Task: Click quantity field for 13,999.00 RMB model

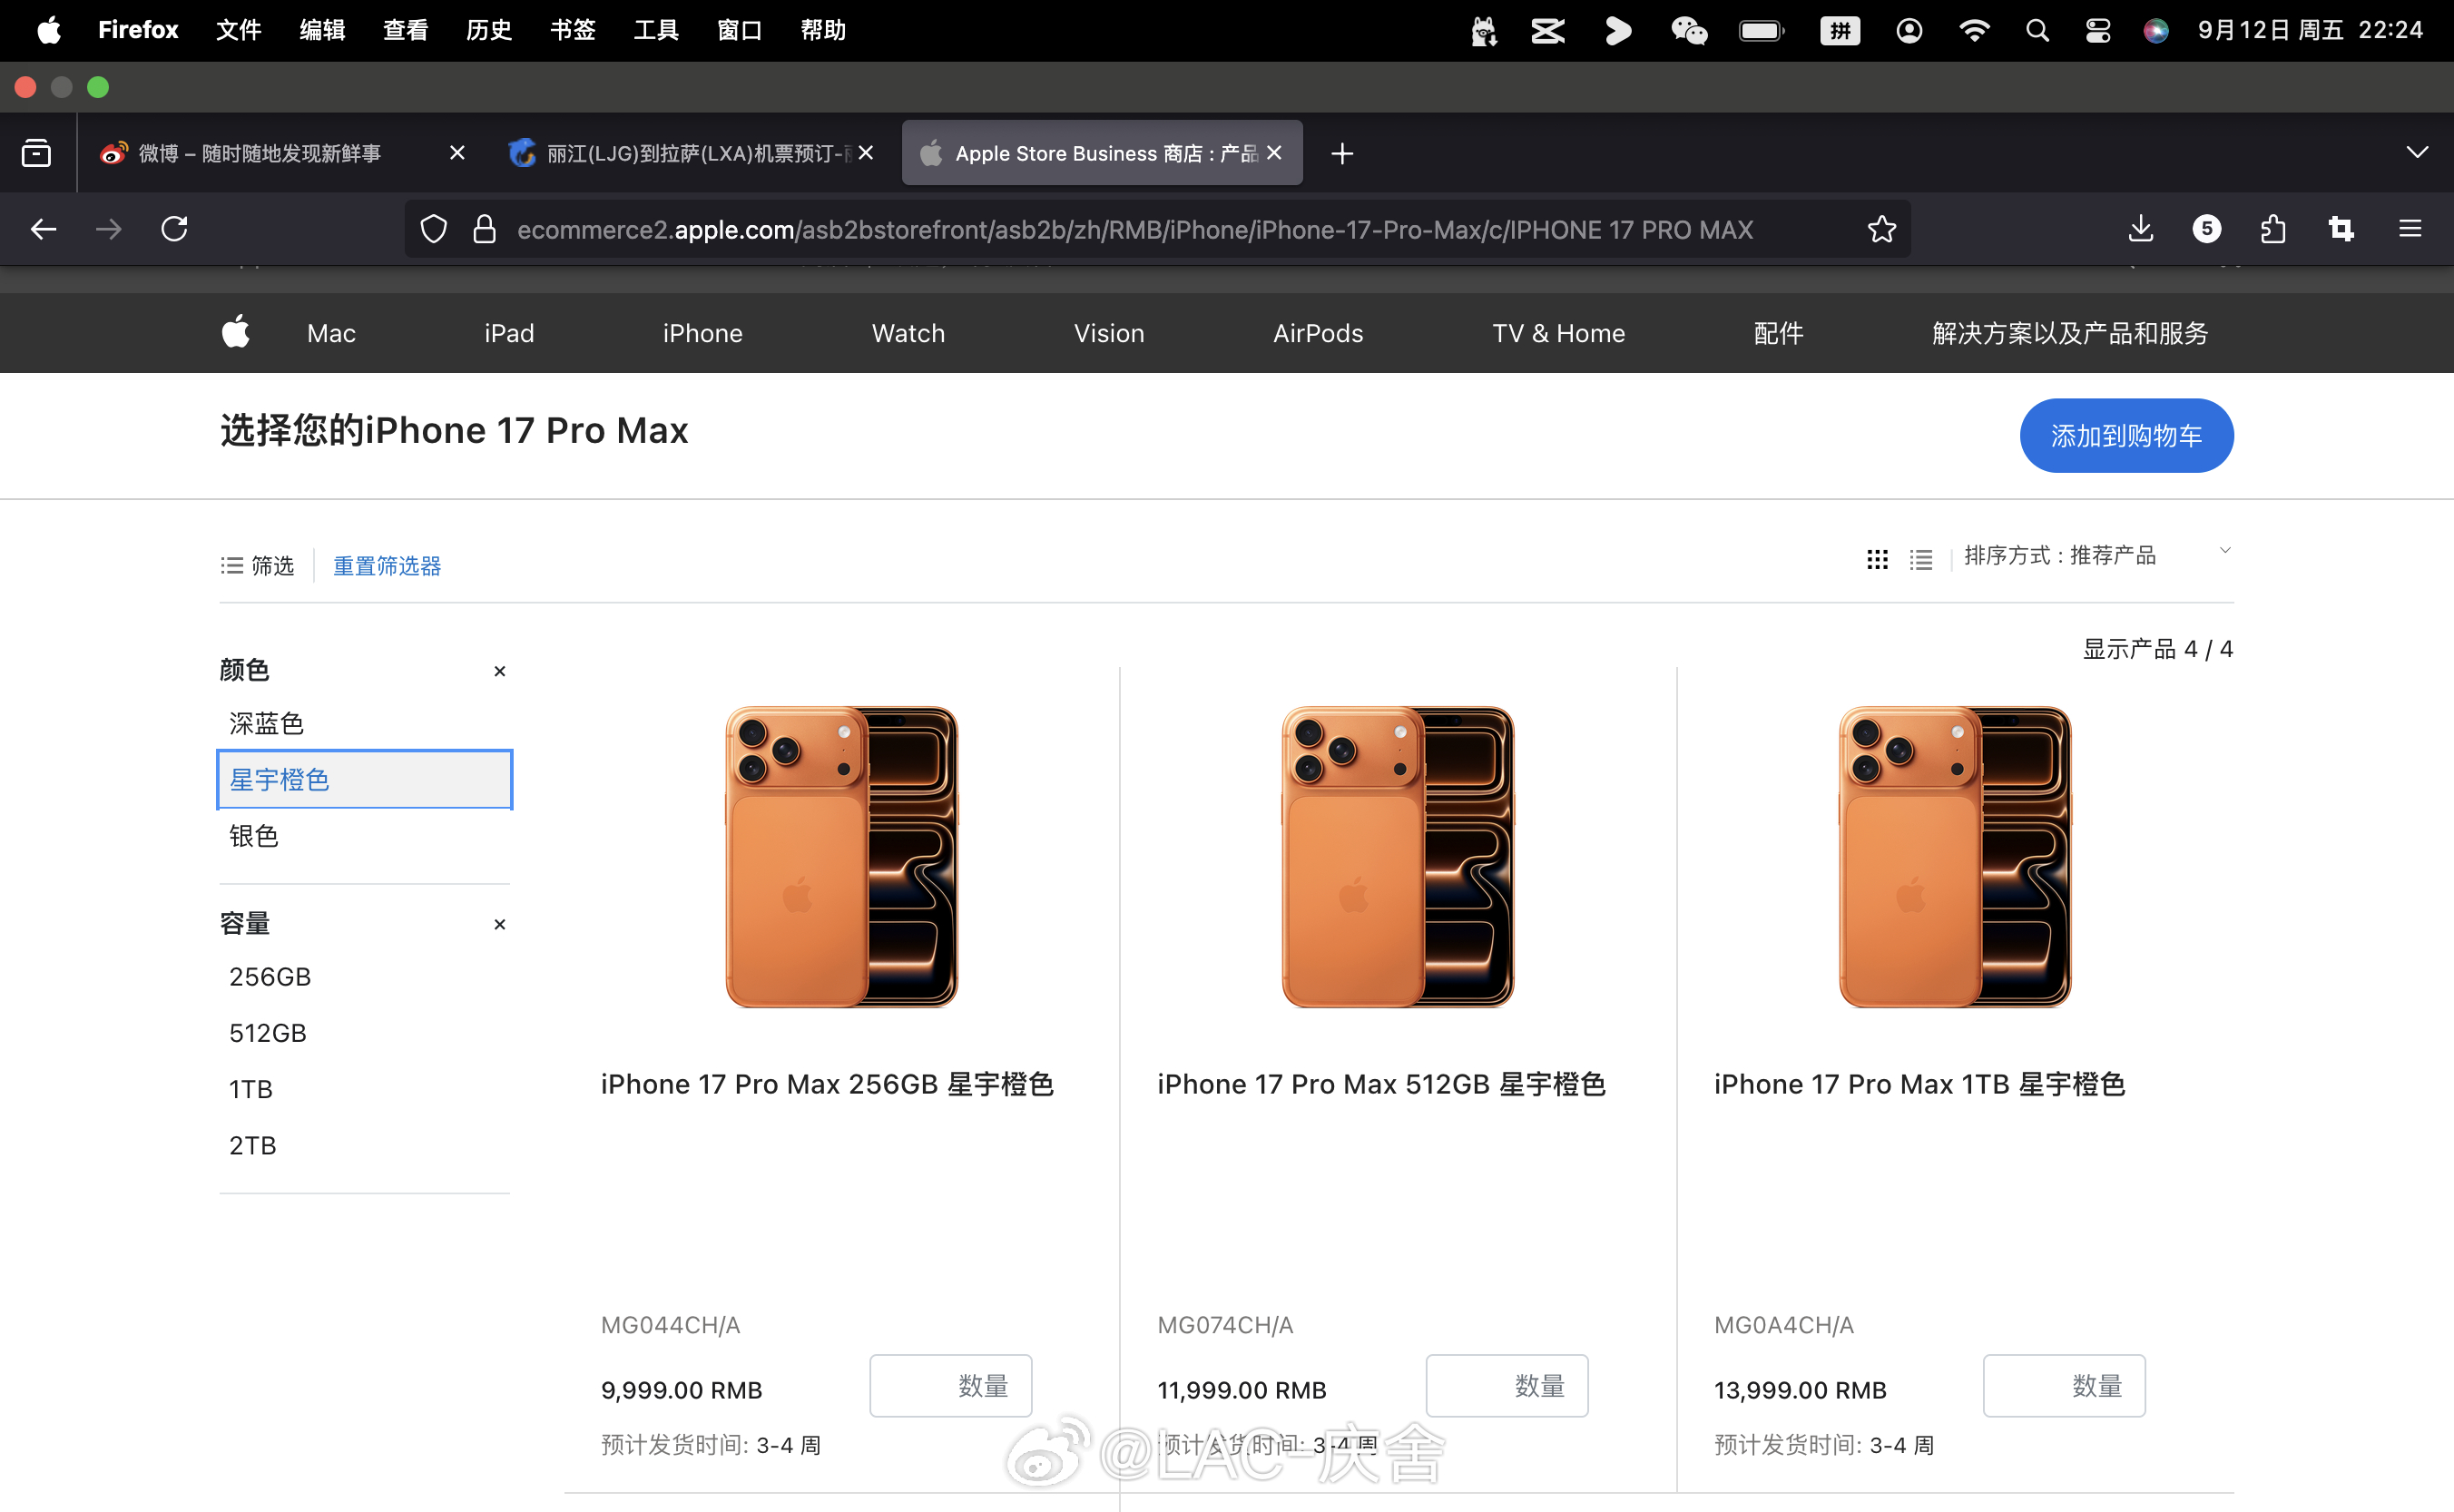Action: [2064, 1386]
